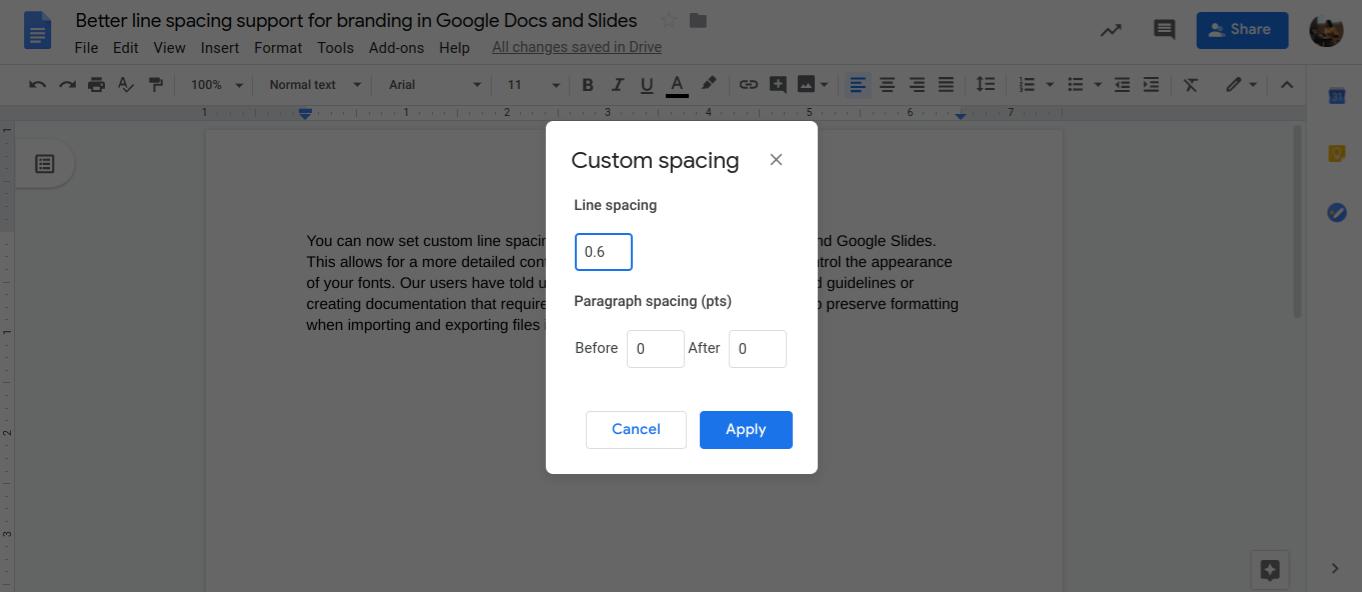Click the Redo arrow in toolbar
This screenshot has width=1362, height=592.
[x=67, y=85]
